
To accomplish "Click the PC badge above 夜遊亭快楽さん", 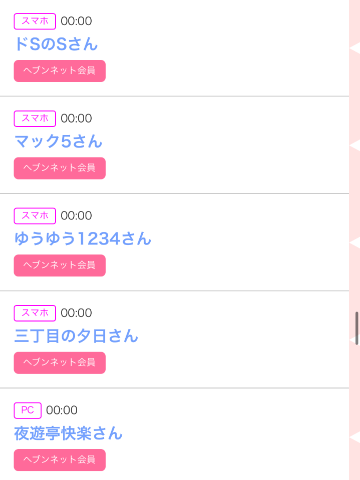I will (x=28, y=410).
